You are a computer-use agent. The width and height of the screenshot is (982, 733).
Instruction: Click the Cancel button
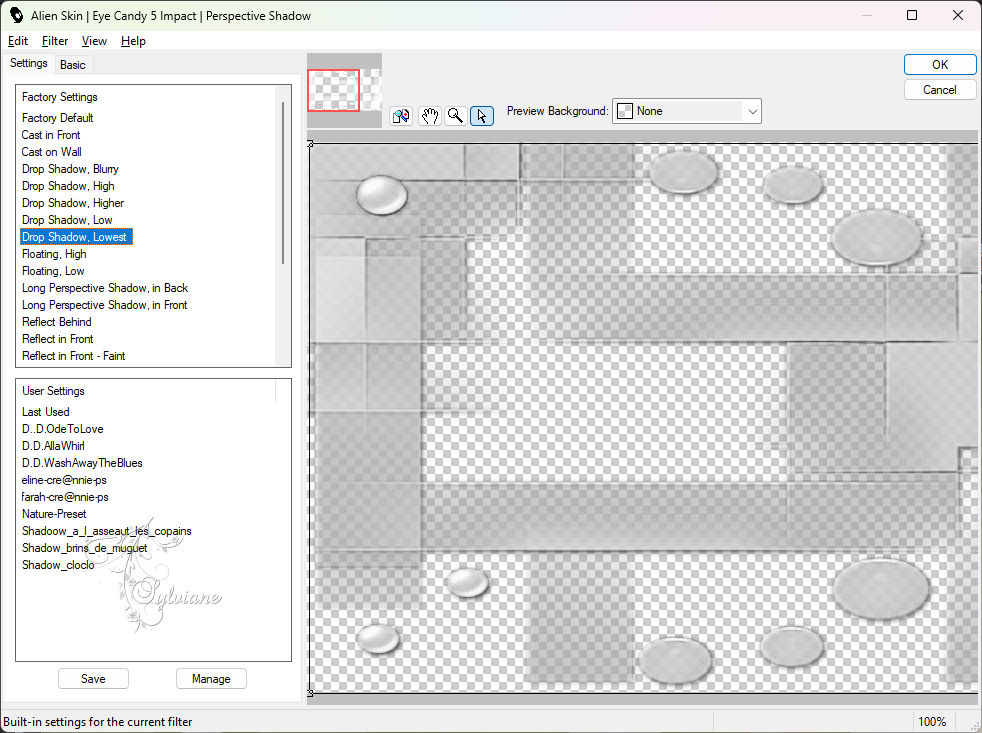939,90
